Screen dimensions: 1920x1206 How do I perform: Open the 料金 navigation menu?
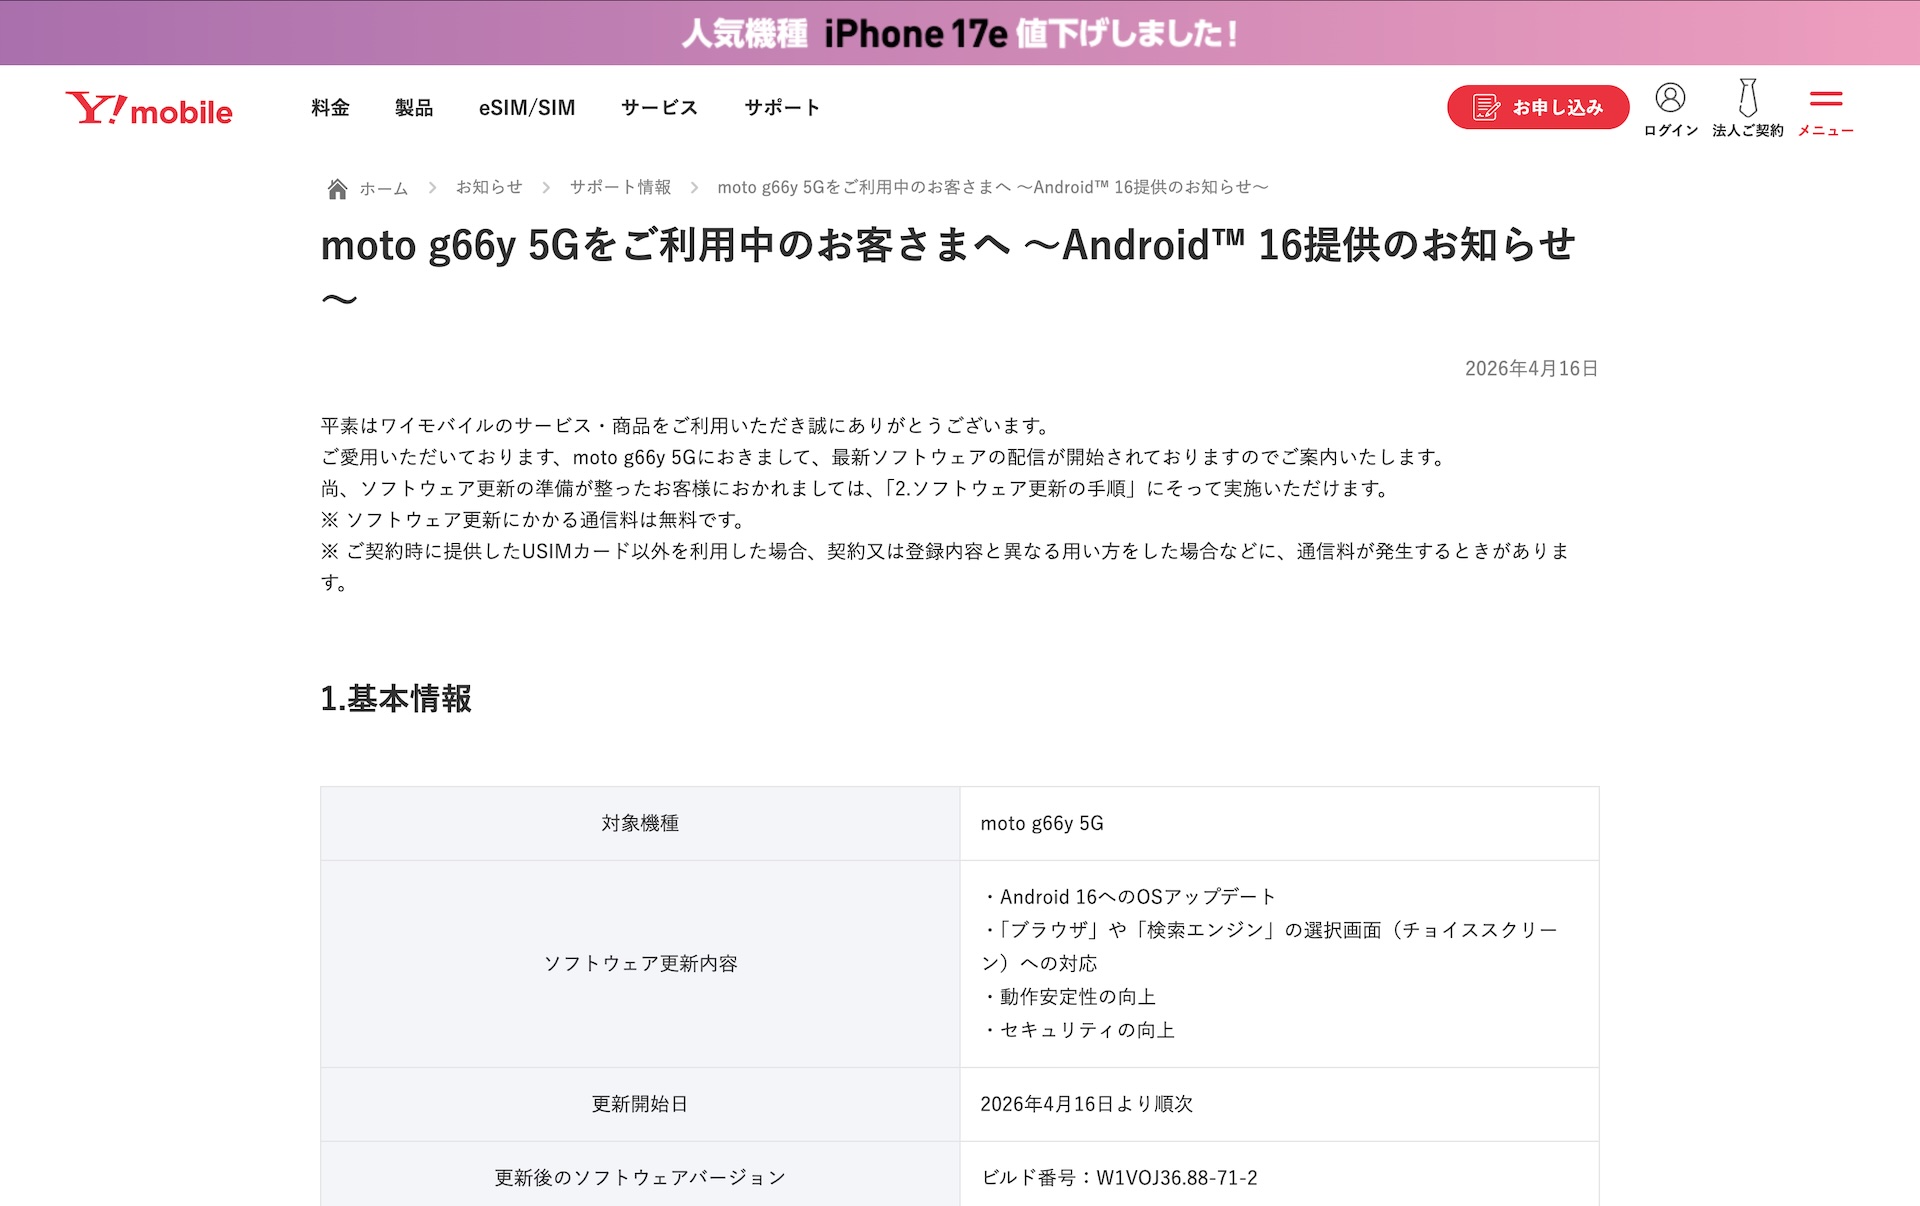click(x=330, y=107)
